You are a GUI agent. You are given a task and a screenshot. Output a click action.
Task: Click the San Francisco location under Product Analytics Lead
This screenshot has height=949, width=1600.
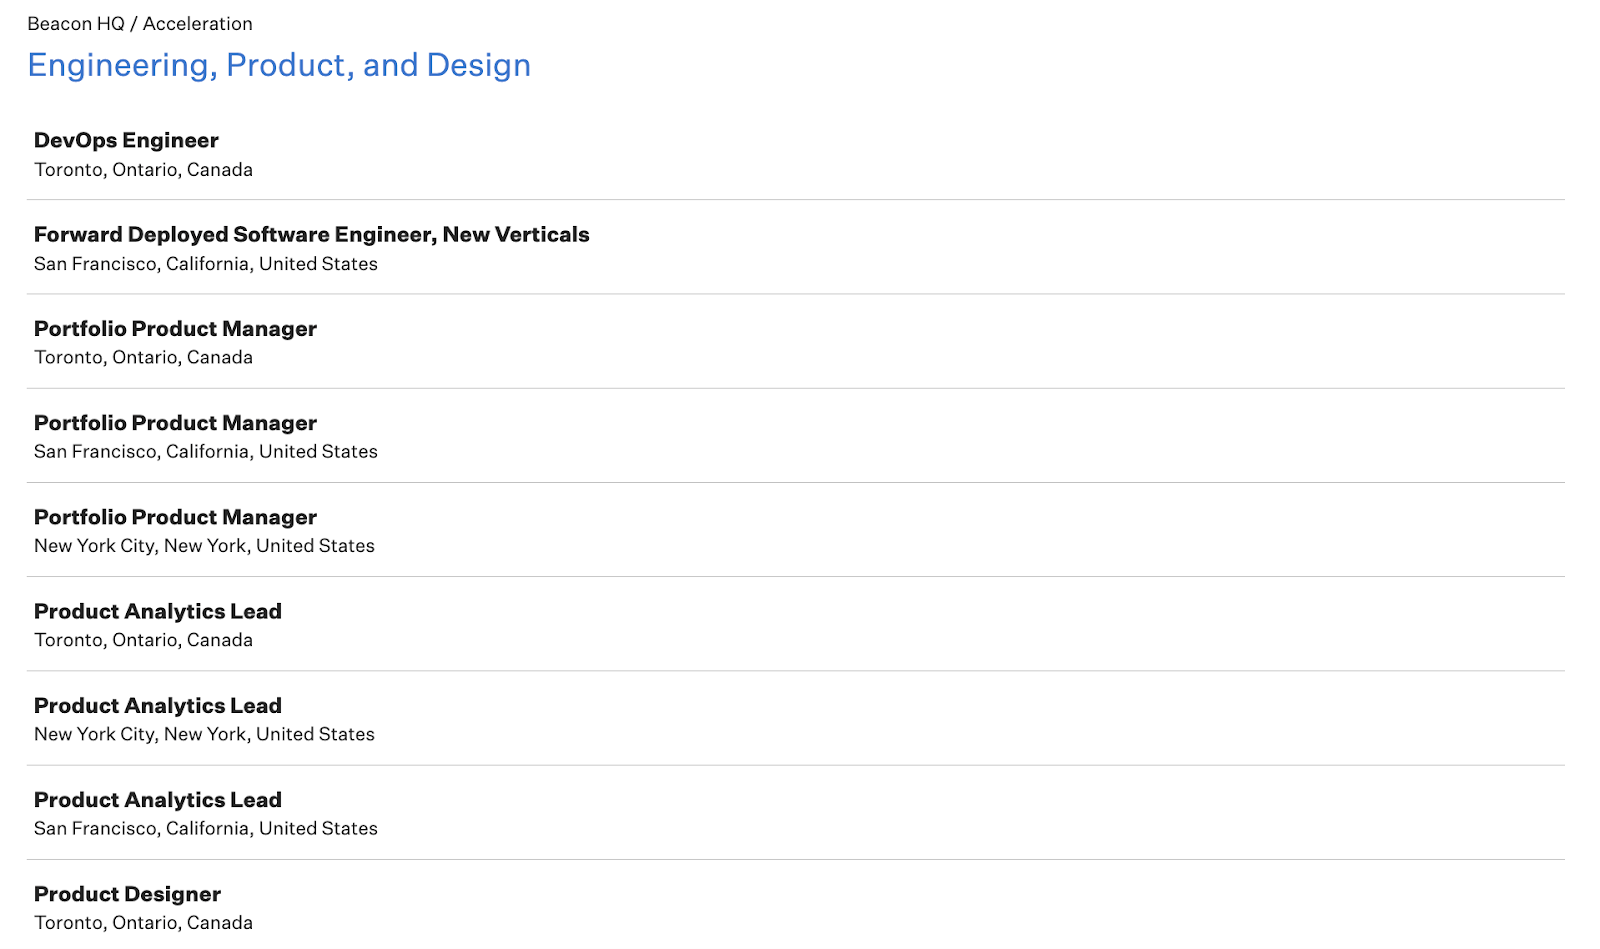point(206,829)
